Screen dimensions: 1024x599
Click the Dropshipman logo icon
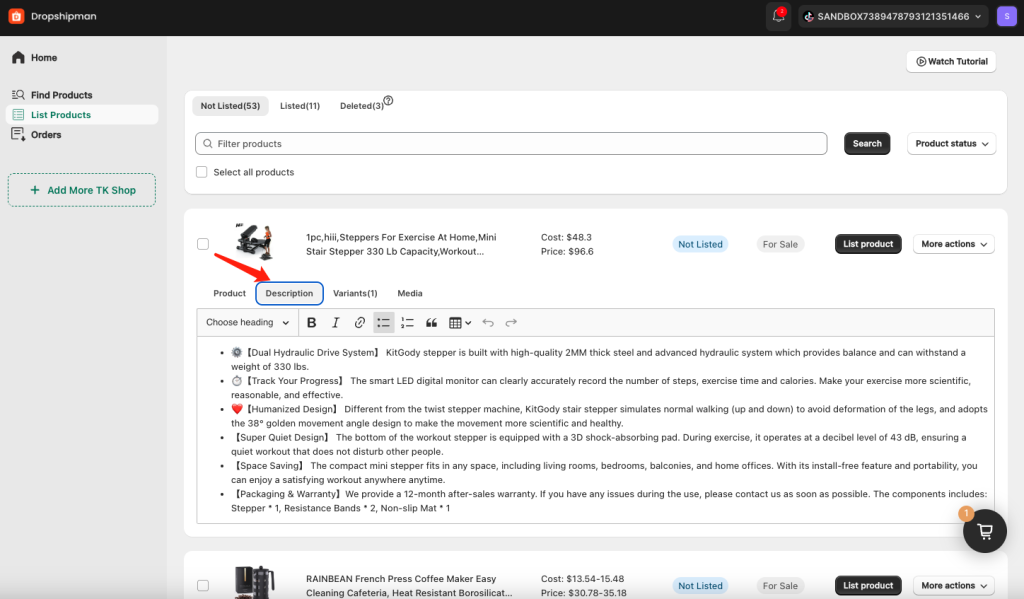point(16,16)
